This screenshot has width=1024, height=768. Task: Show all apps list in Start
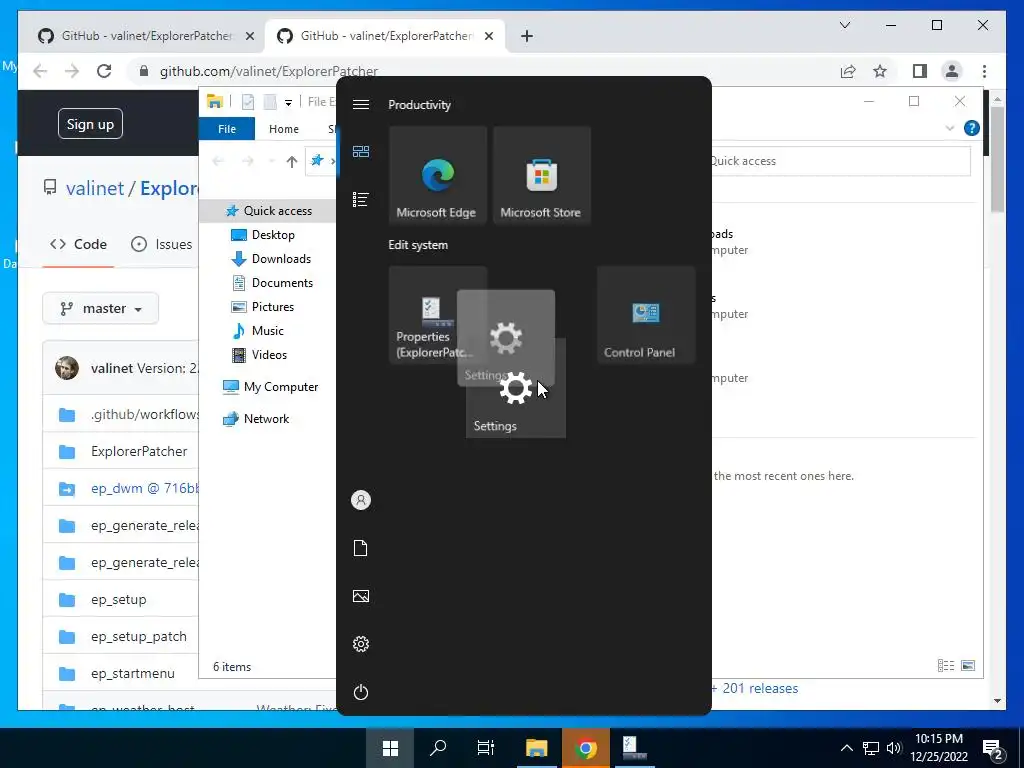tap(360, 199)
